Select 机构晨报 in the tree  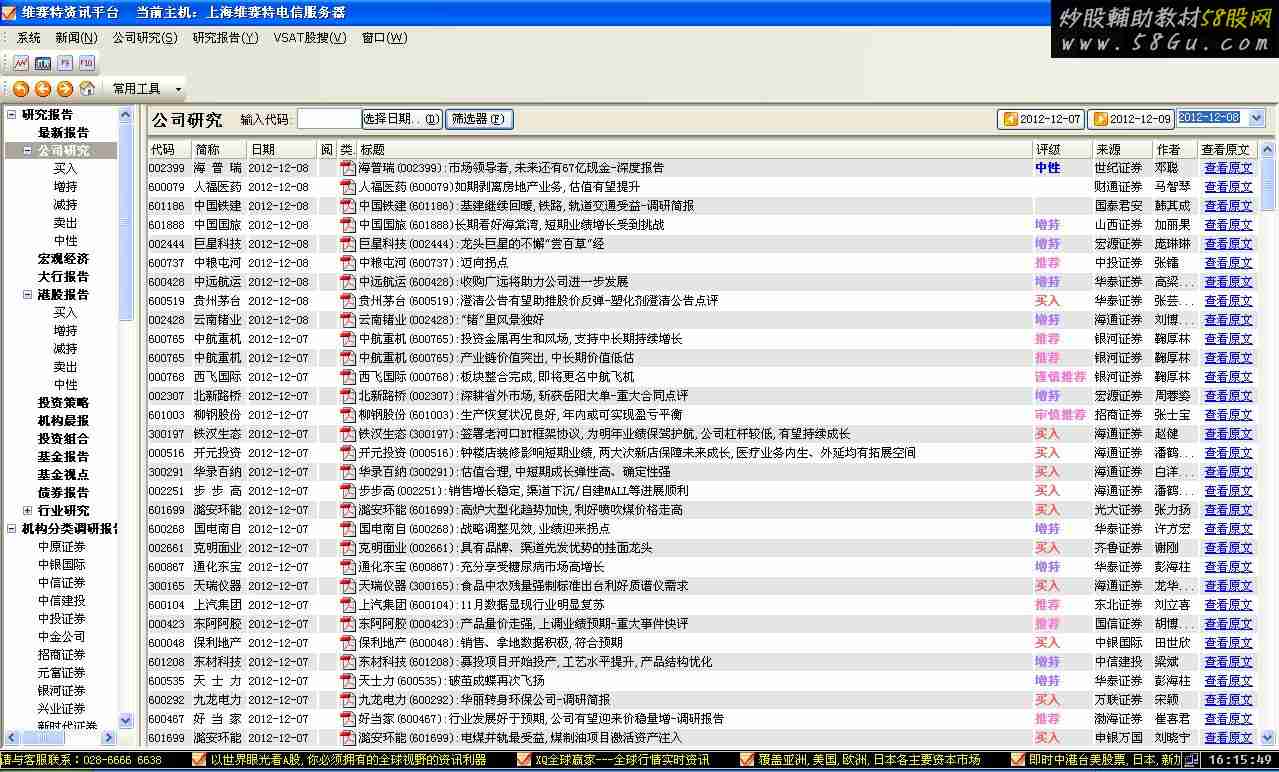coord(63,421)
